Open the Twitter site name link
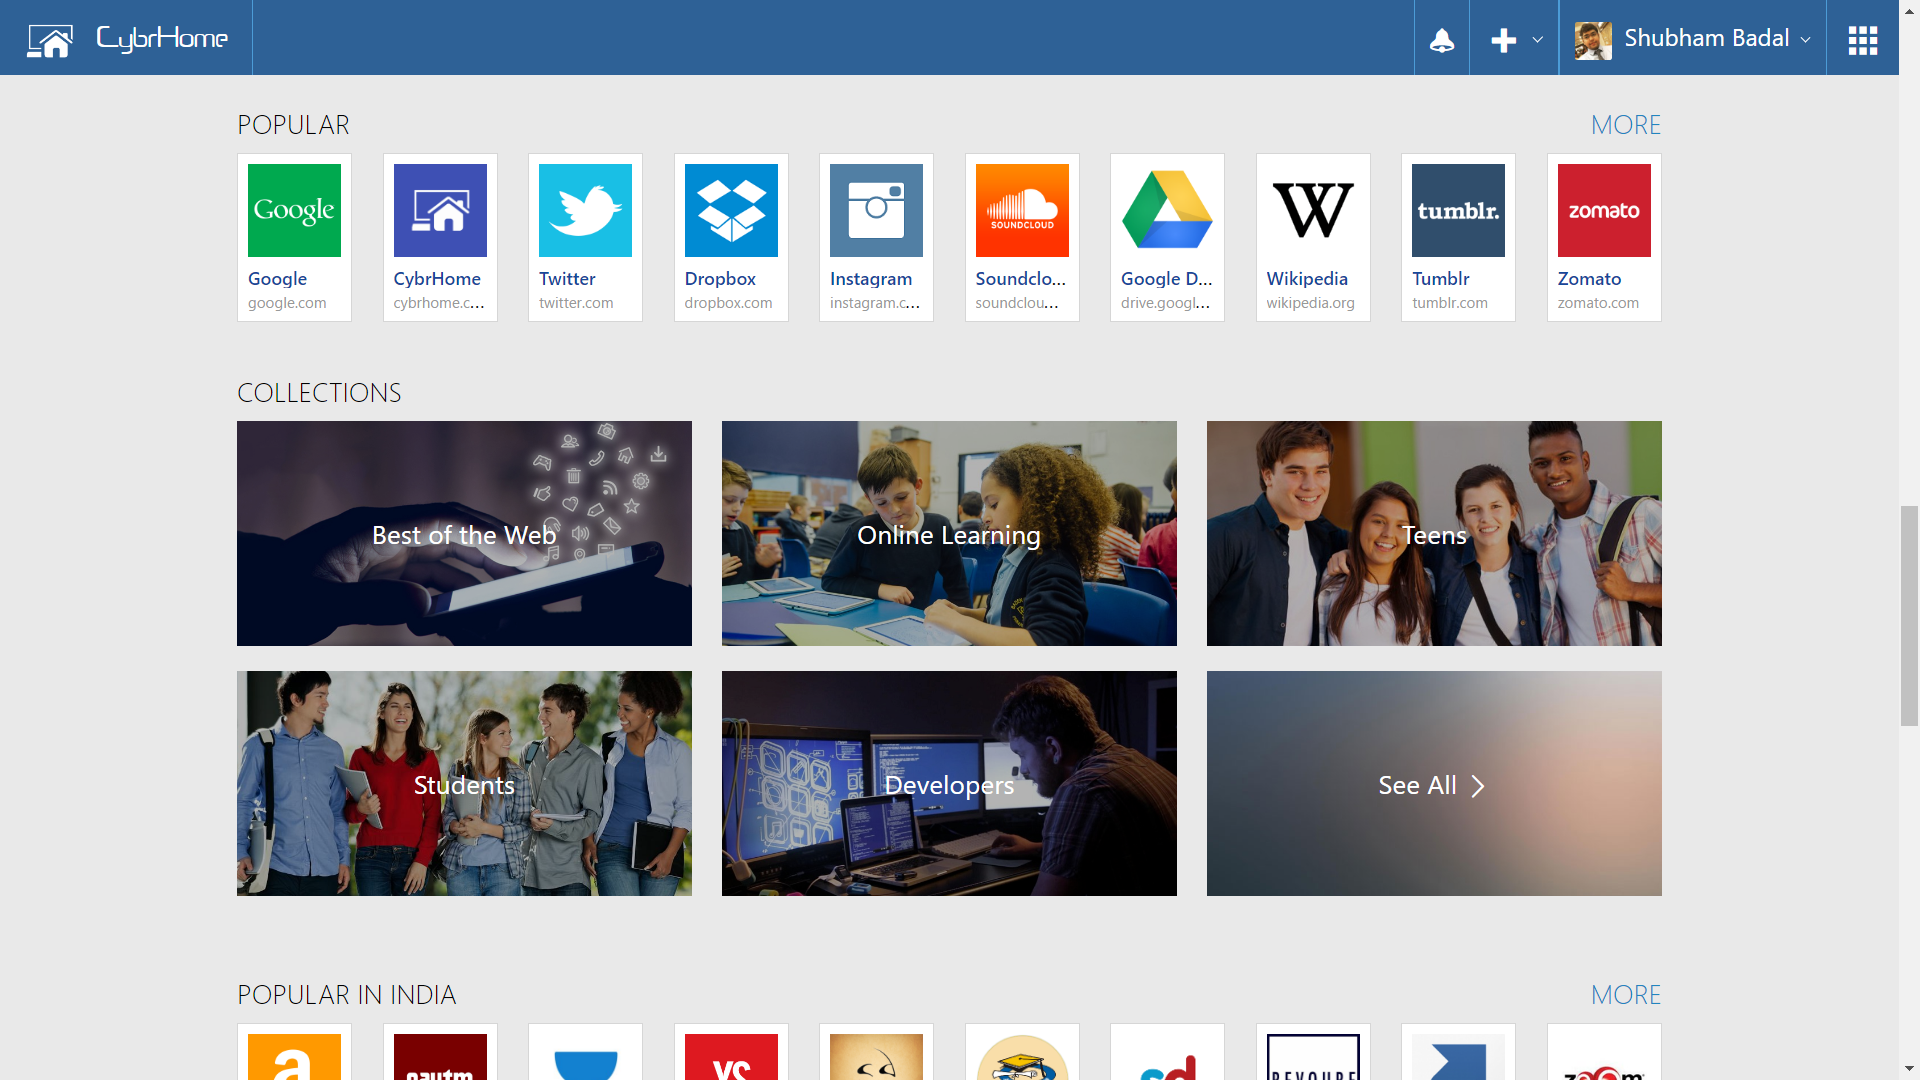The height and width of the screenshot is (1080, 1920). pyautogui.click(x=567, y=279)
